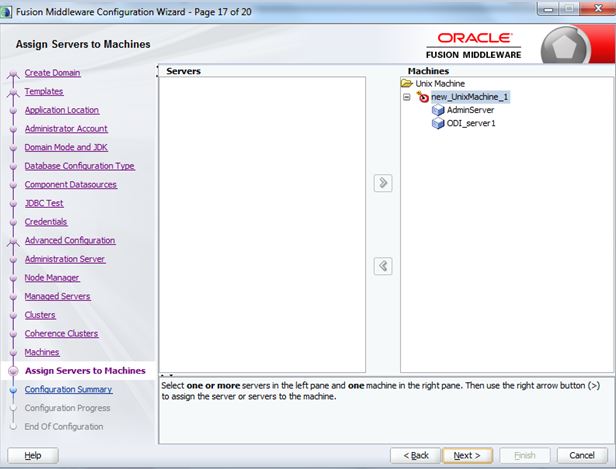Select new_UnixMachine_1 in Machines pane
The image size is (616, 469).
pos(469,97)
